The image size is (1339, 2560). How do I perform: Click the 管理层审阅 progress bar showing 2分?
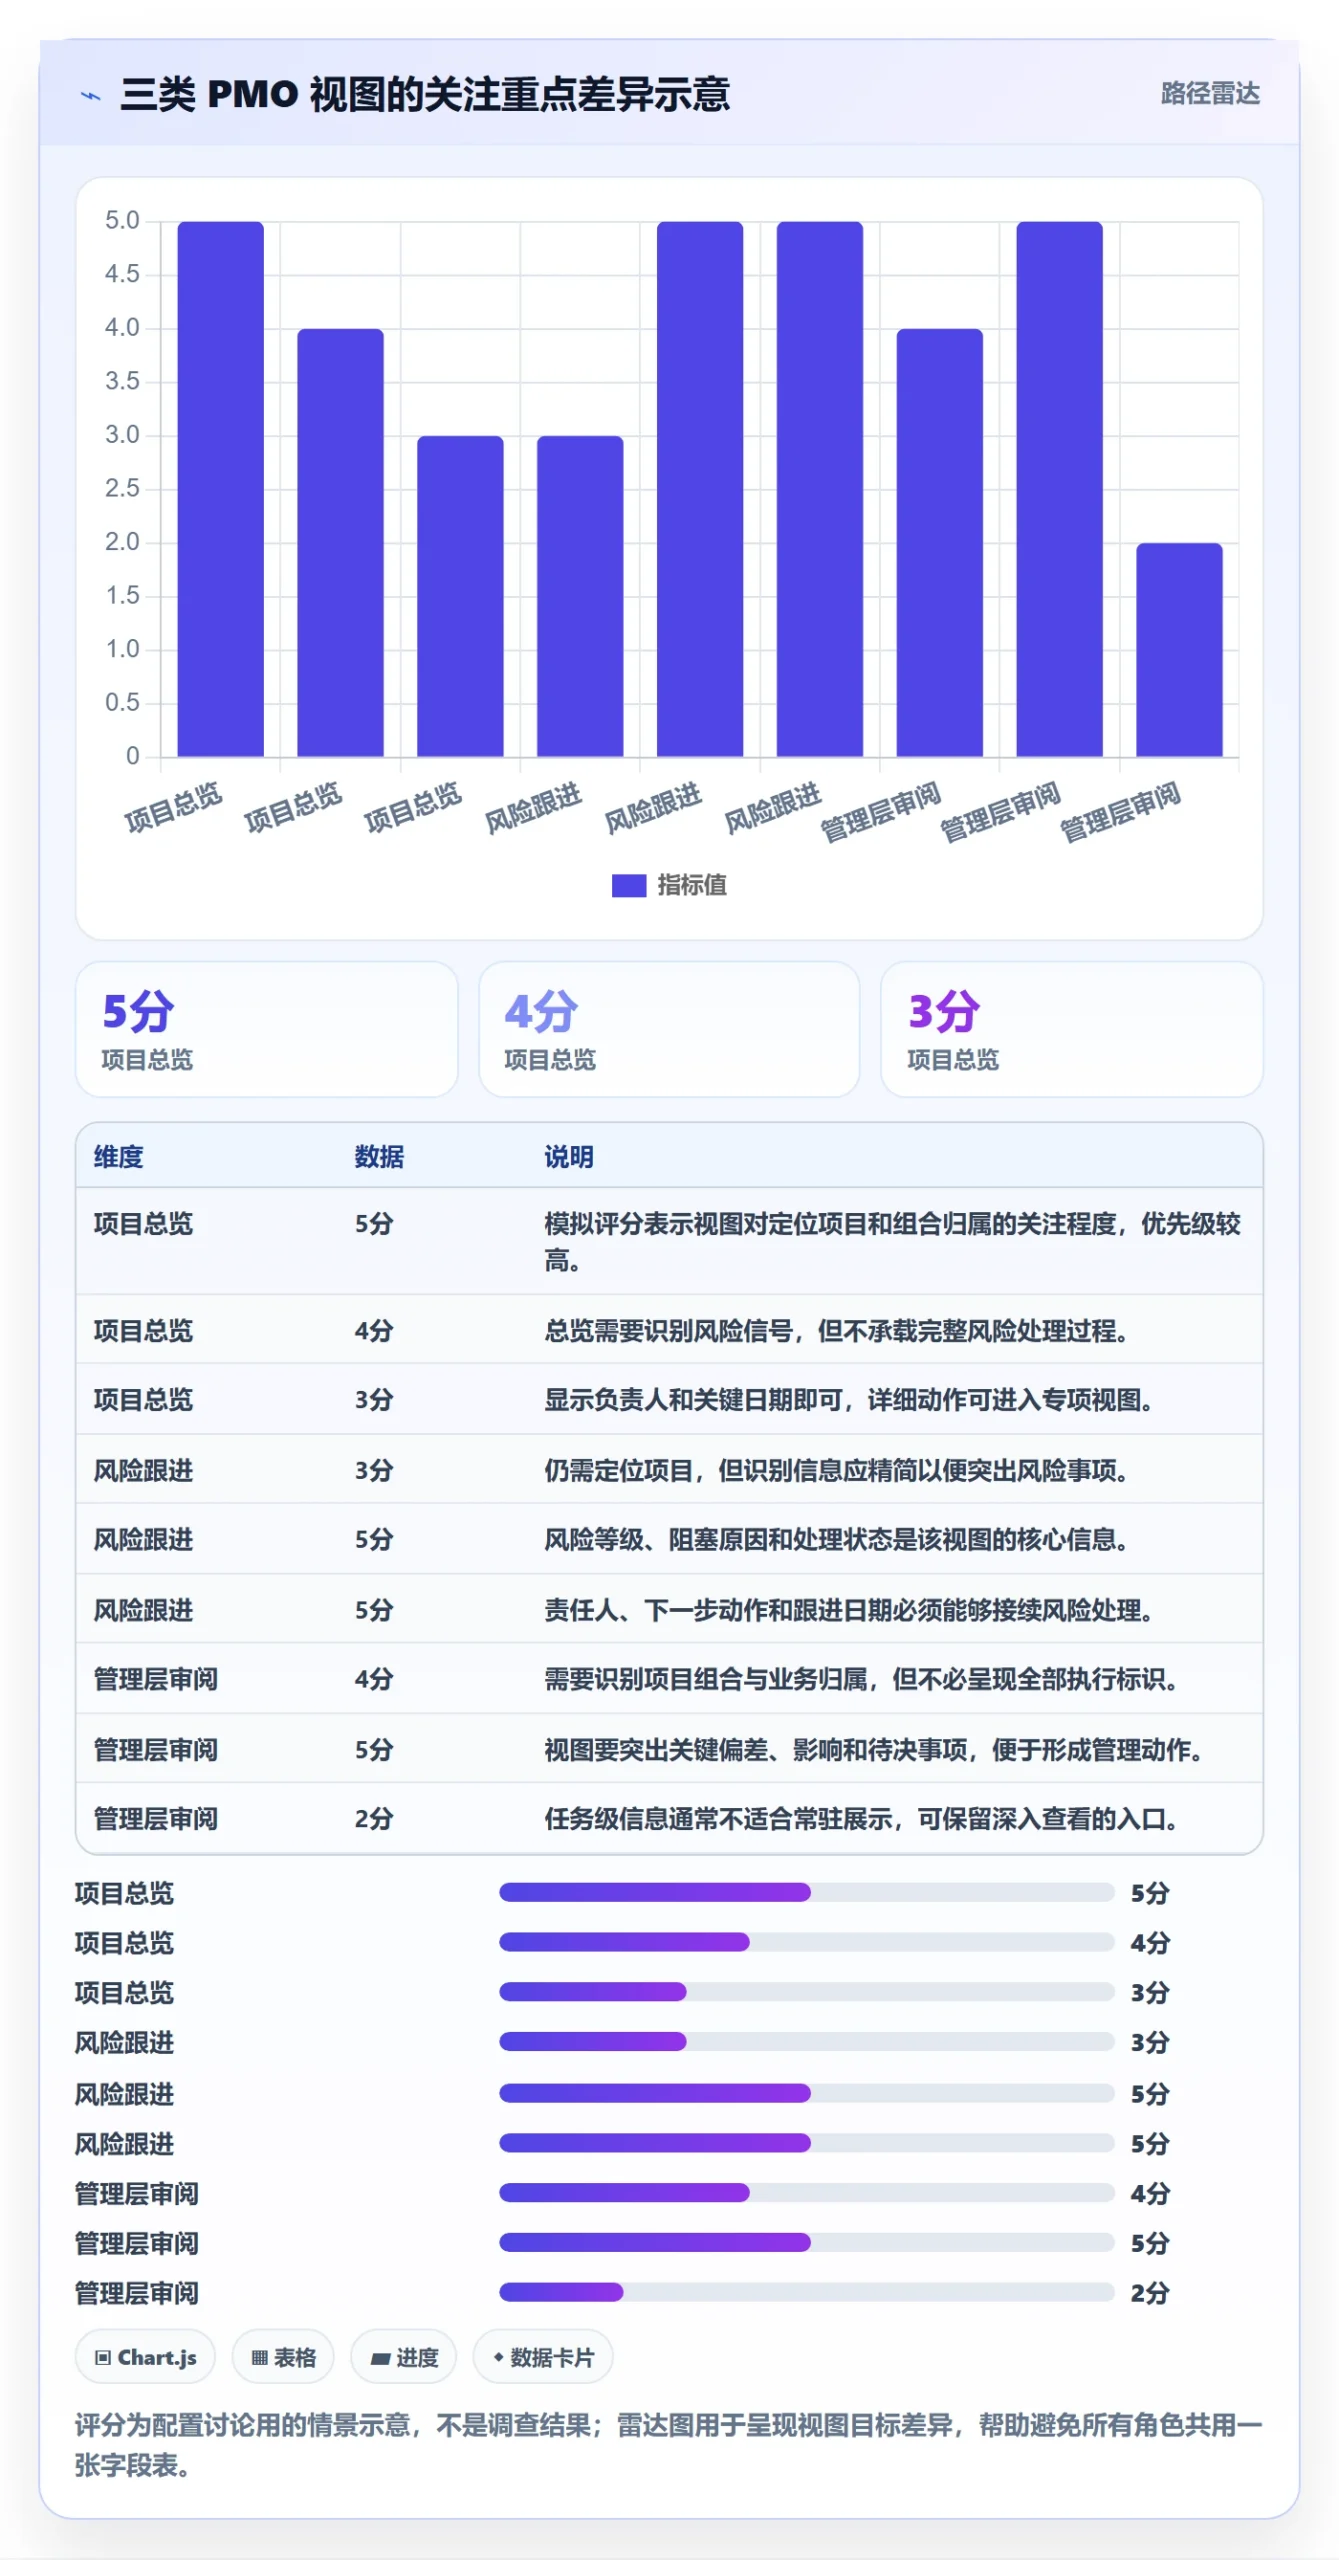807,2293
